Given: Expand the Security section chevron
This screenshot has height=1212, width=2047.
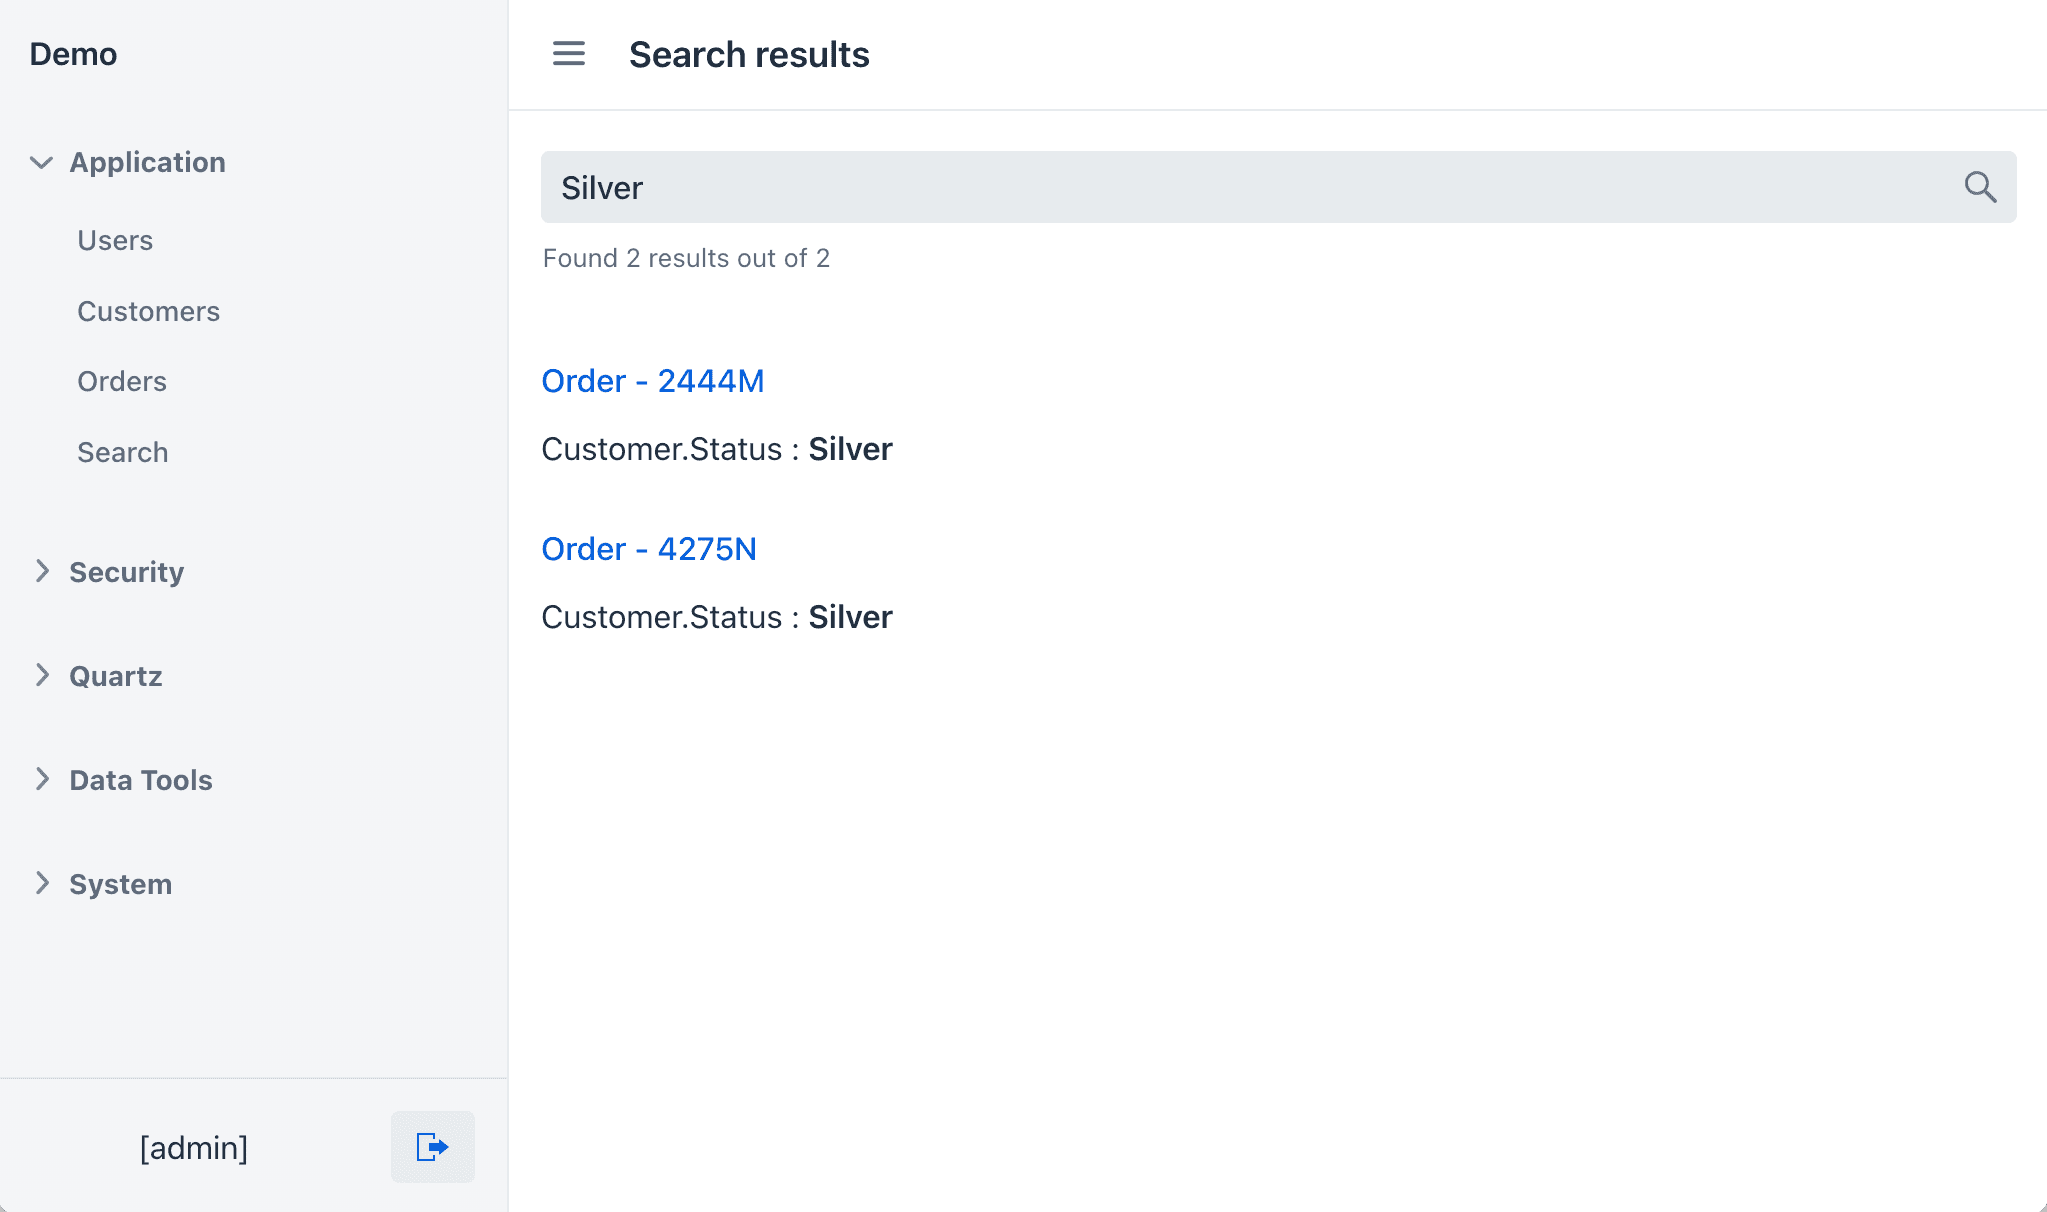Looking at the screenshot, I should pos(42,571).
